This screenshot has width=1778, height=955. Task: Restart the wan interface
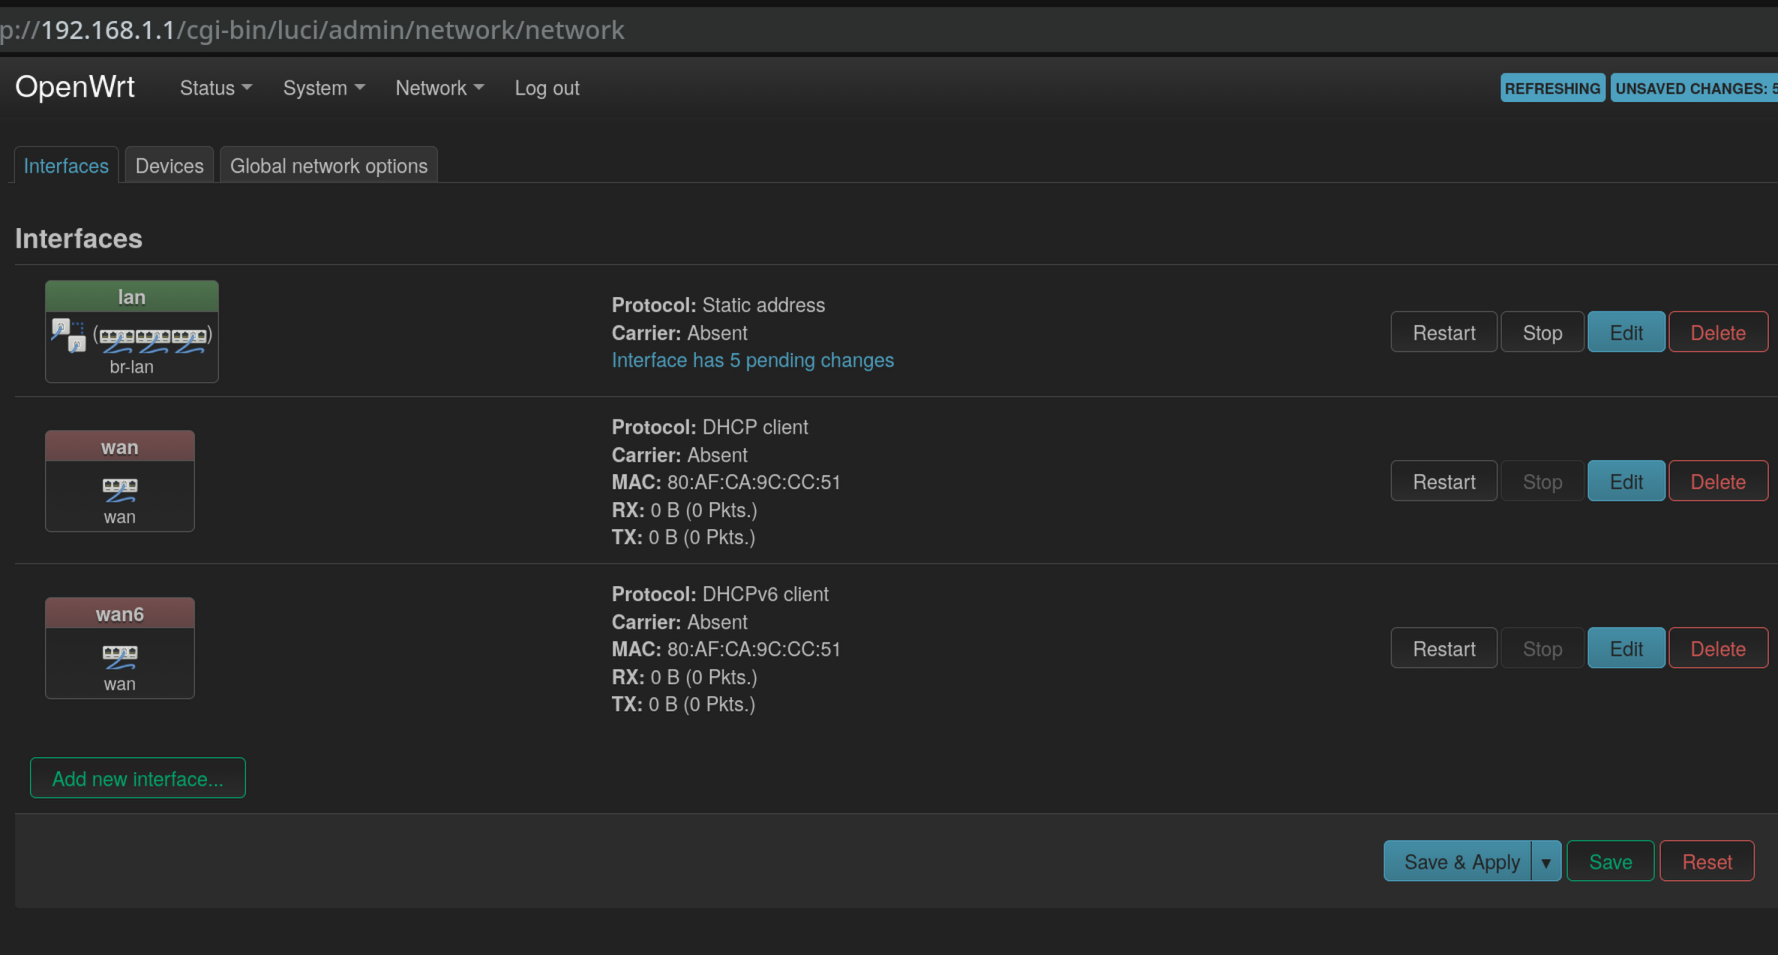(1444, 482)
